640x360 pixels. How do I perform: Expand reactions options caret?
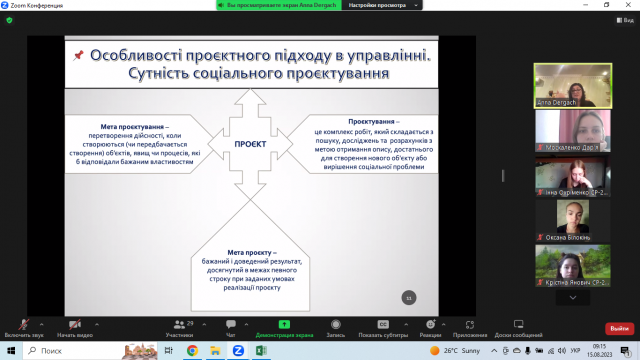coord(444,324)
